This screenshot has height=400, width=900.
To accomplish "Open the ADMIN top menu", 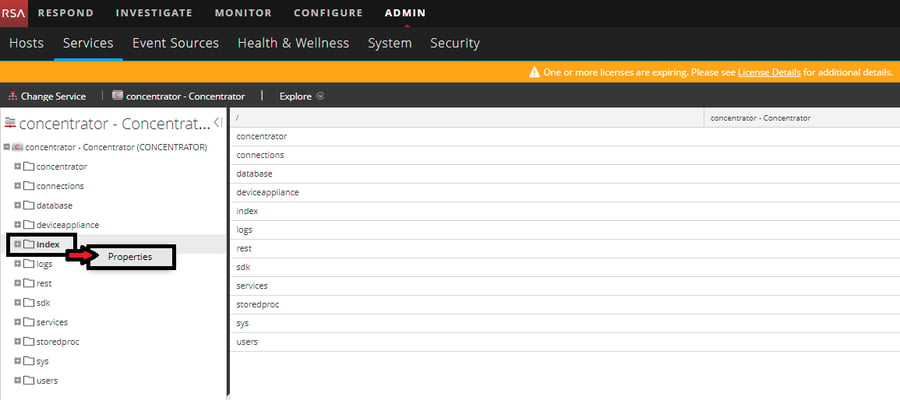I will [x=405, y=13].
